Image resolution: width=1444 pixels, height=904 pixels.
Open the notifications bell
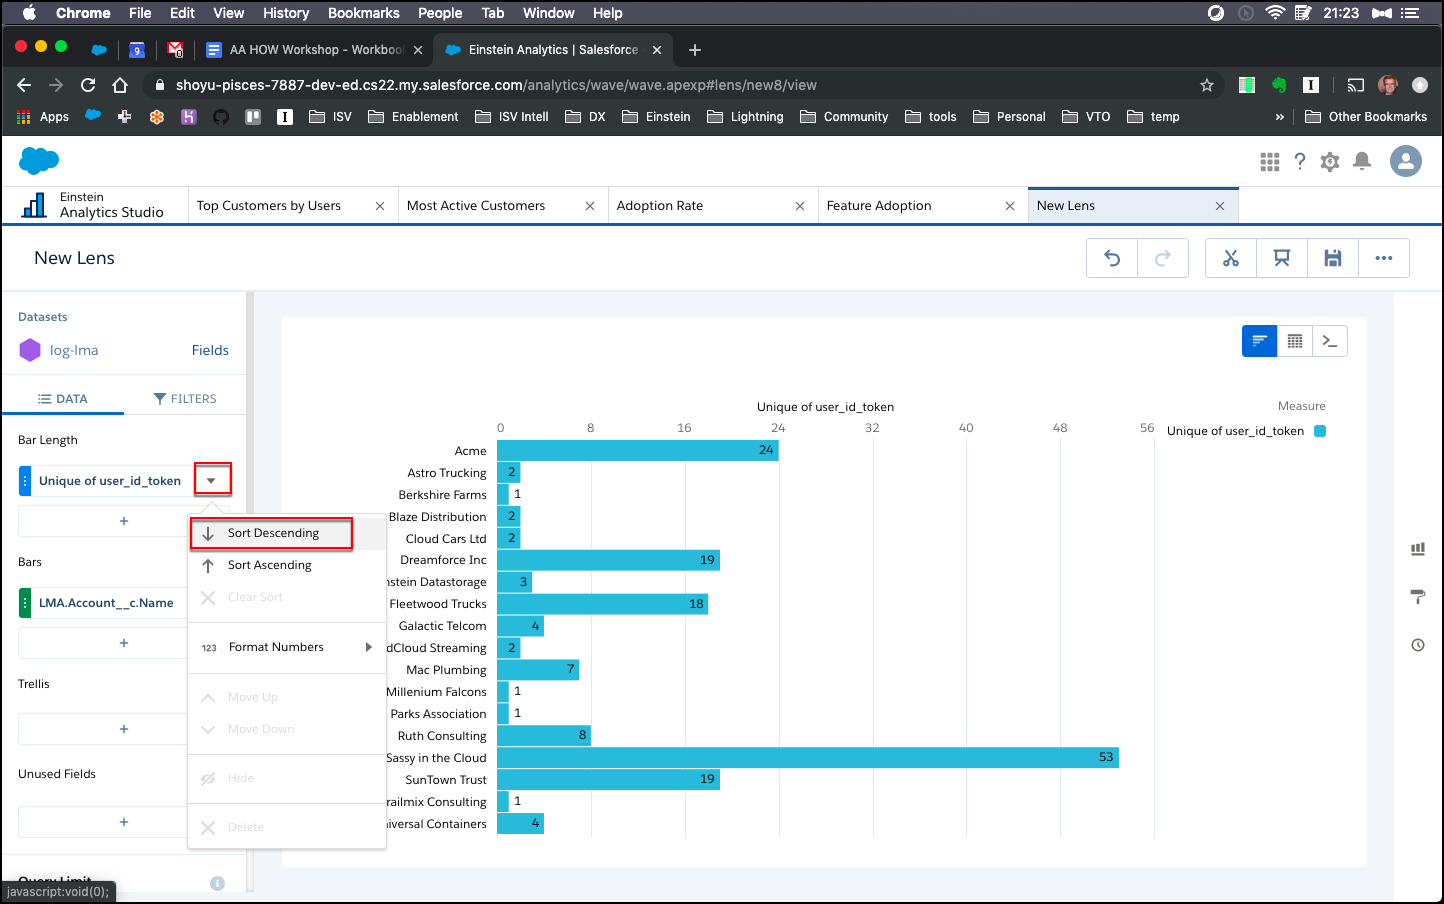point(1362,162)
